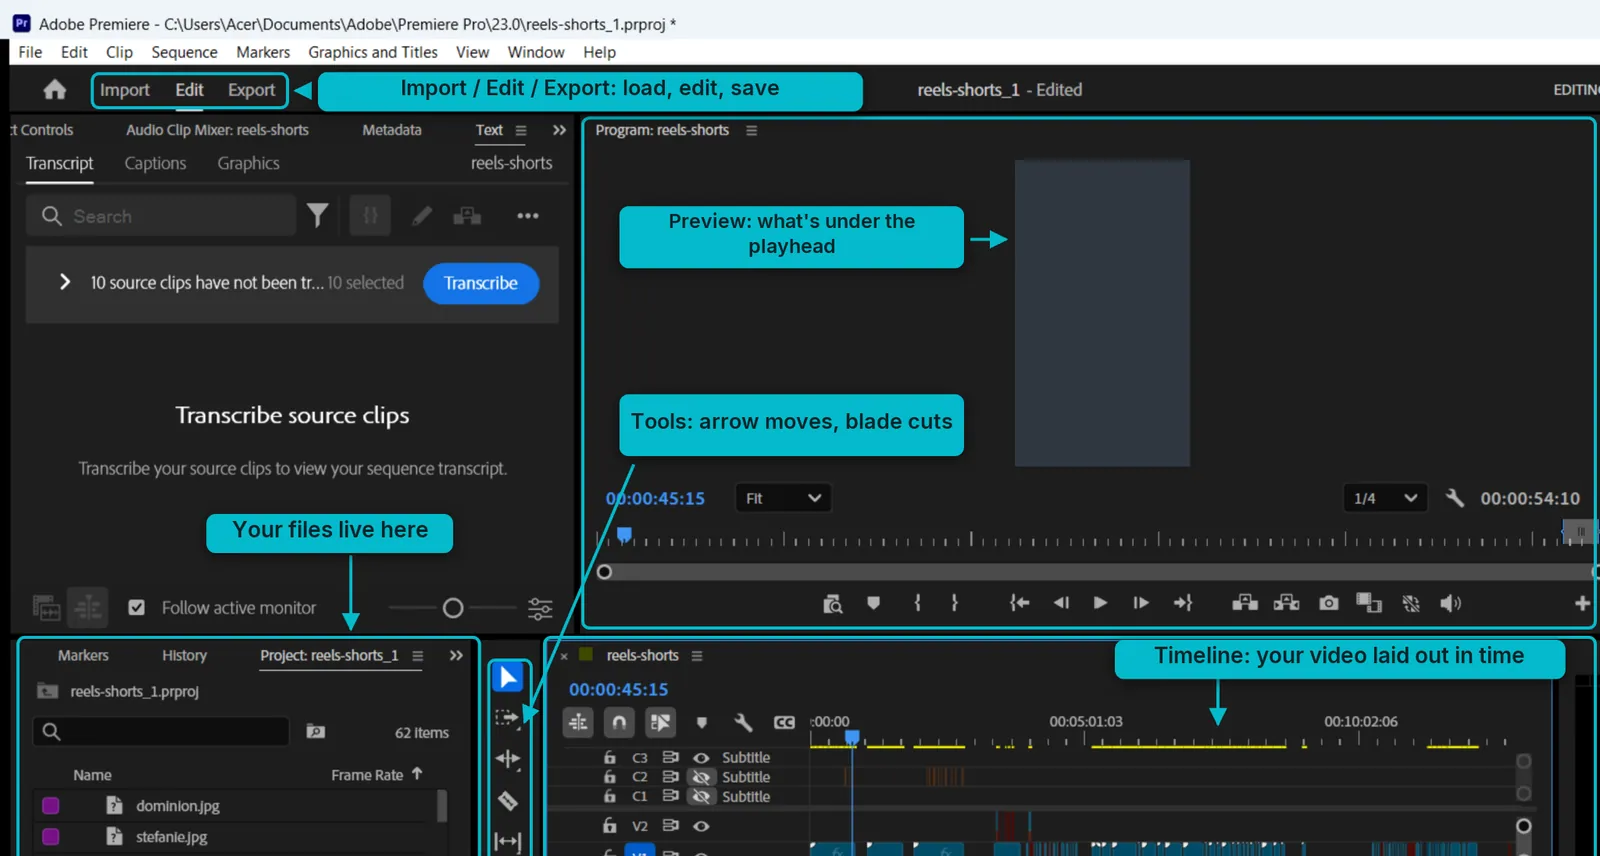Toggle Follow active monitor checkbox
The image size is (1600, 856).
coord(137,607)
